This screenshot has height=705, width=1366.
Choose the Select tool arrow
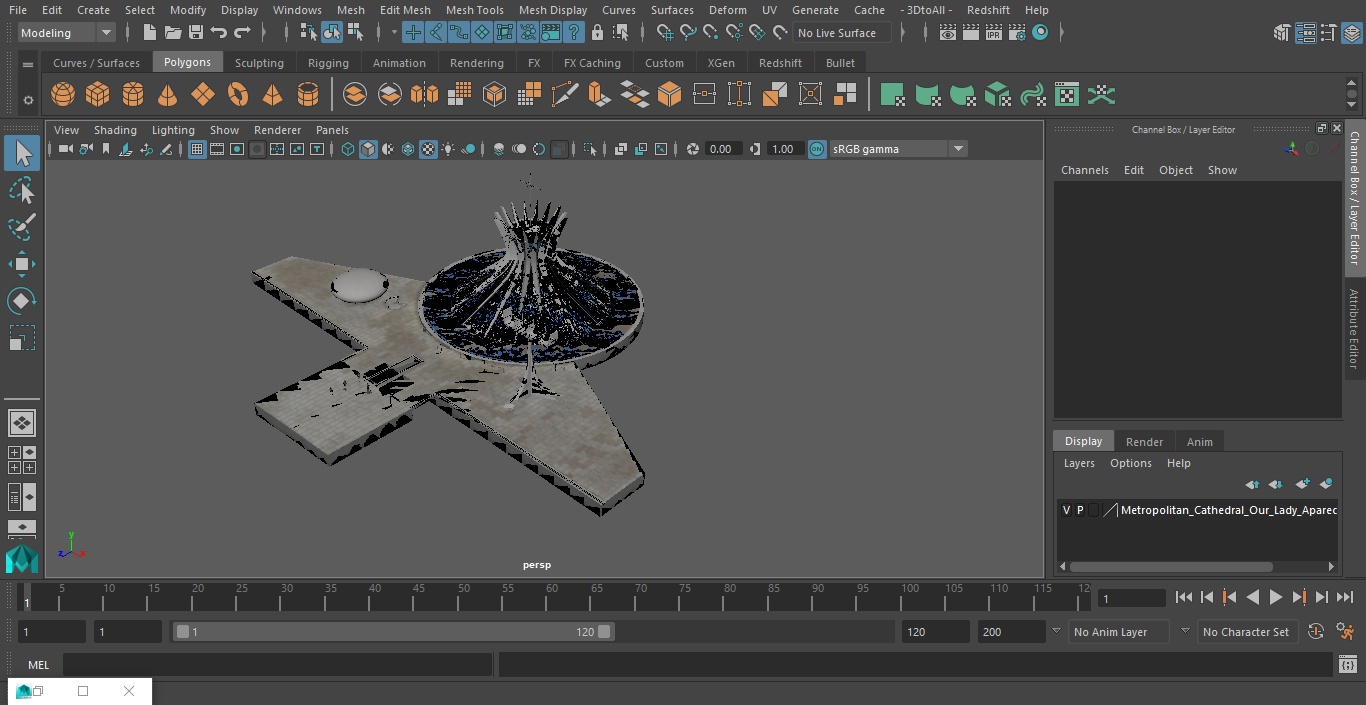click(21, 153)
